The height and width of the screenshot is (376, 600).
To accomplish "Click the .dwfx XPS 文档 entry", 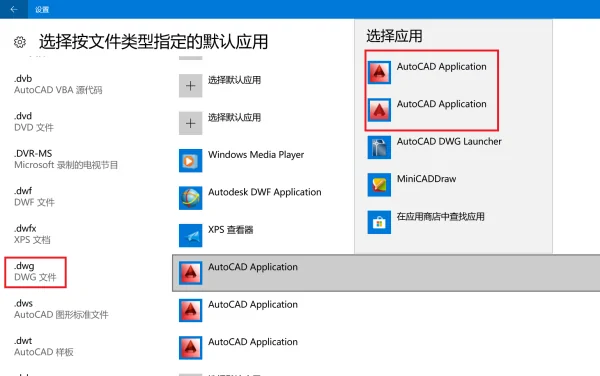I will point(32,234).
